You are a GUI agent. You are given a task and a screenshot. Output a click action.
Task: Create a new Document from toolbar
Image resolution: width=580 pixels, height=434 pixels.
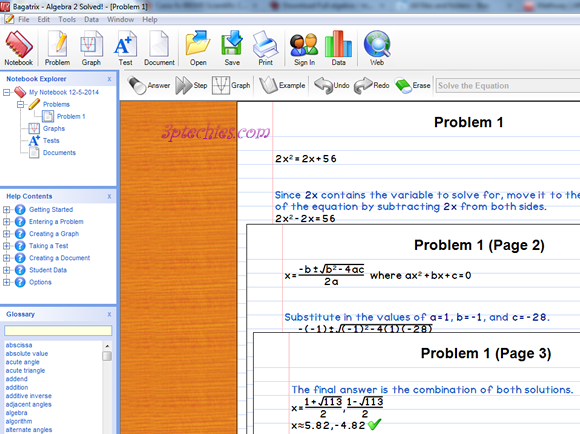(159, 48)
